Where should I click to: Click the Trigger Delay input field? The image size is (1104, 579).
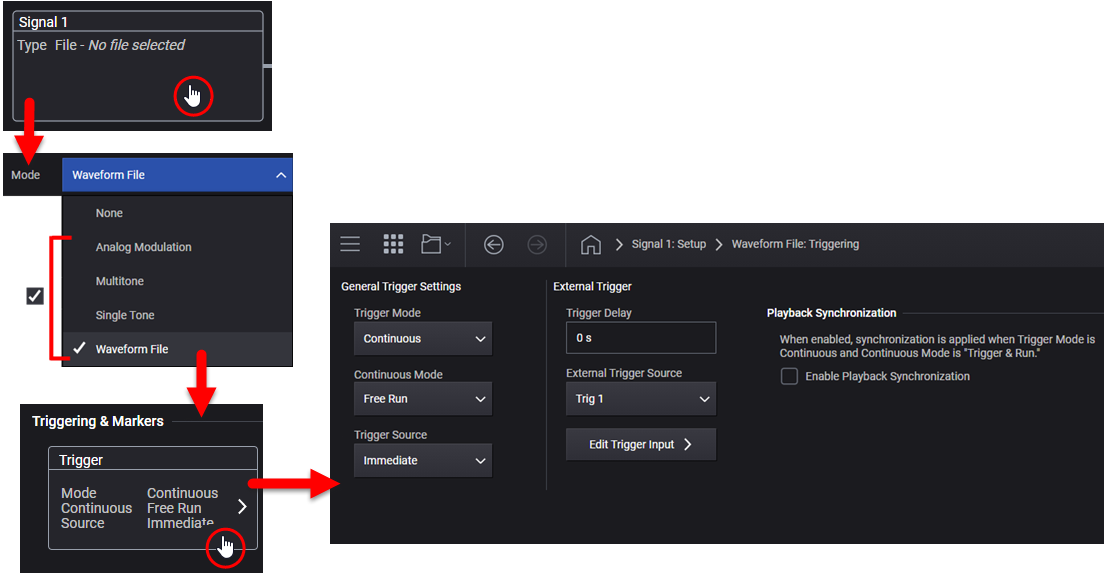click(640, 338)
